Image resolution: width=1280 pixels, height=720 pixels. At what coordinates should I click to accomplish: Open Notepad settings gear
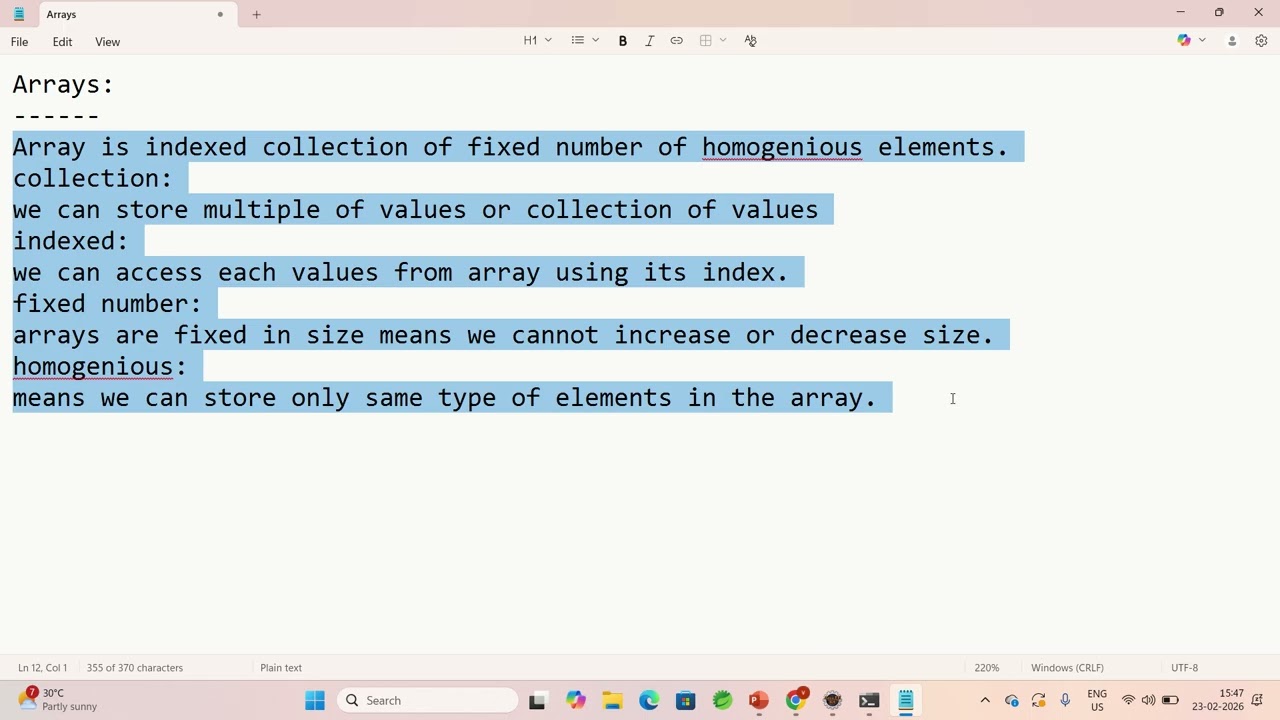tap(1261, 41)
